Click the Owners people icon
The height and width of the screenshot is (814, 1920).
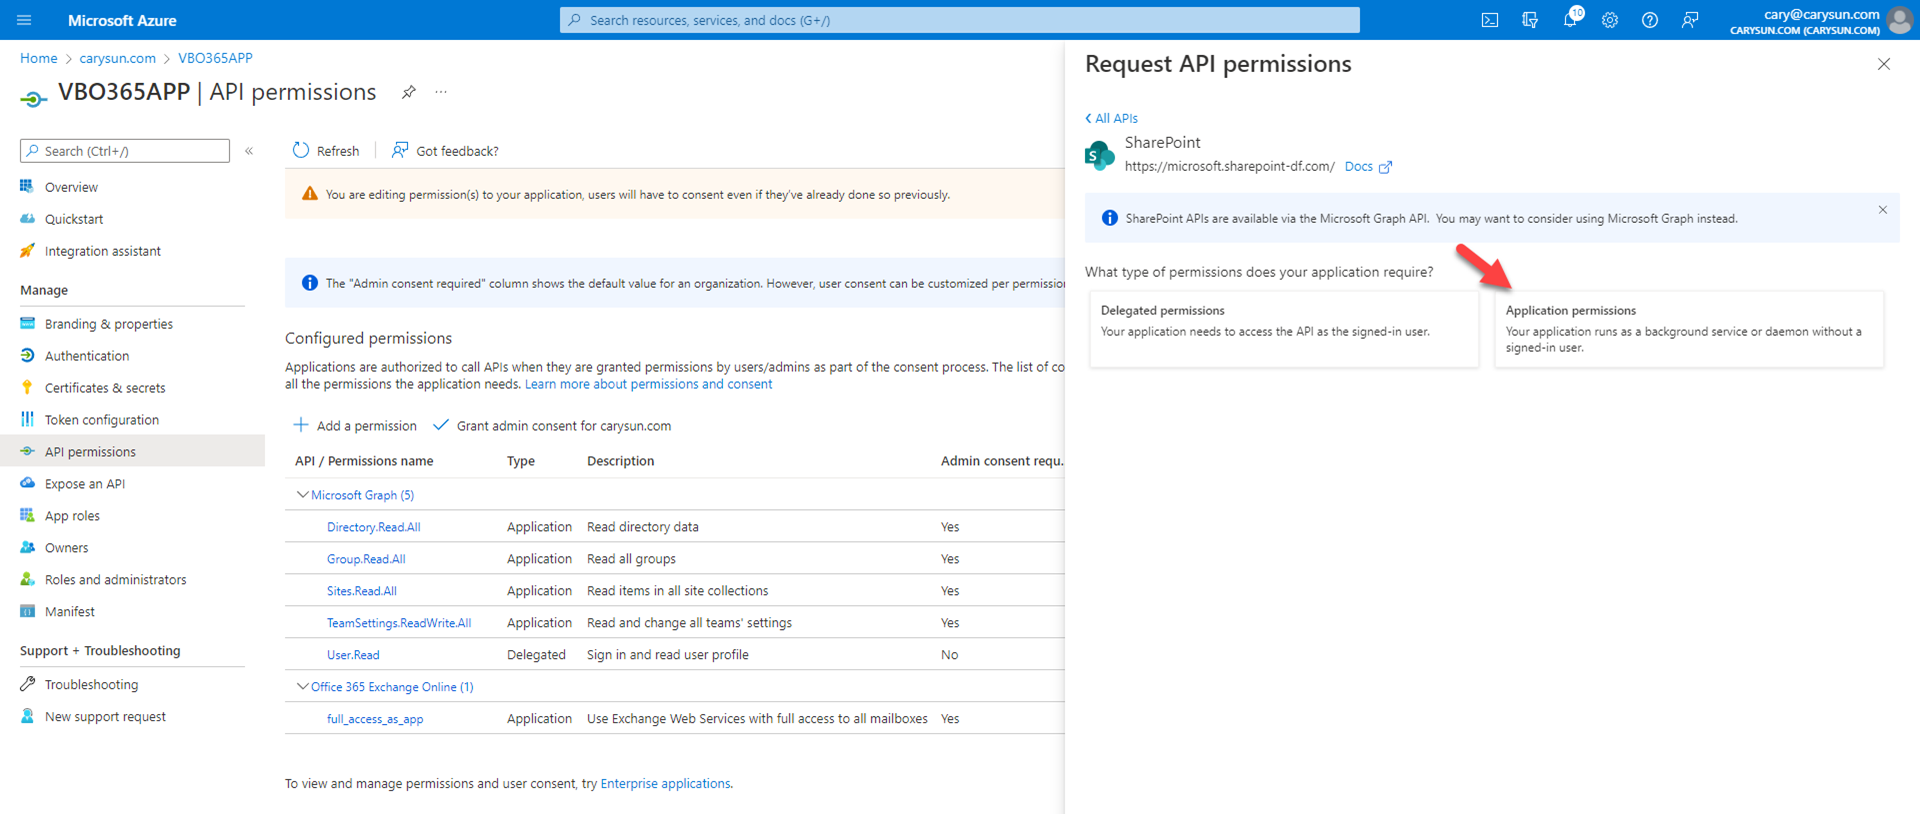tap(27, 548)
